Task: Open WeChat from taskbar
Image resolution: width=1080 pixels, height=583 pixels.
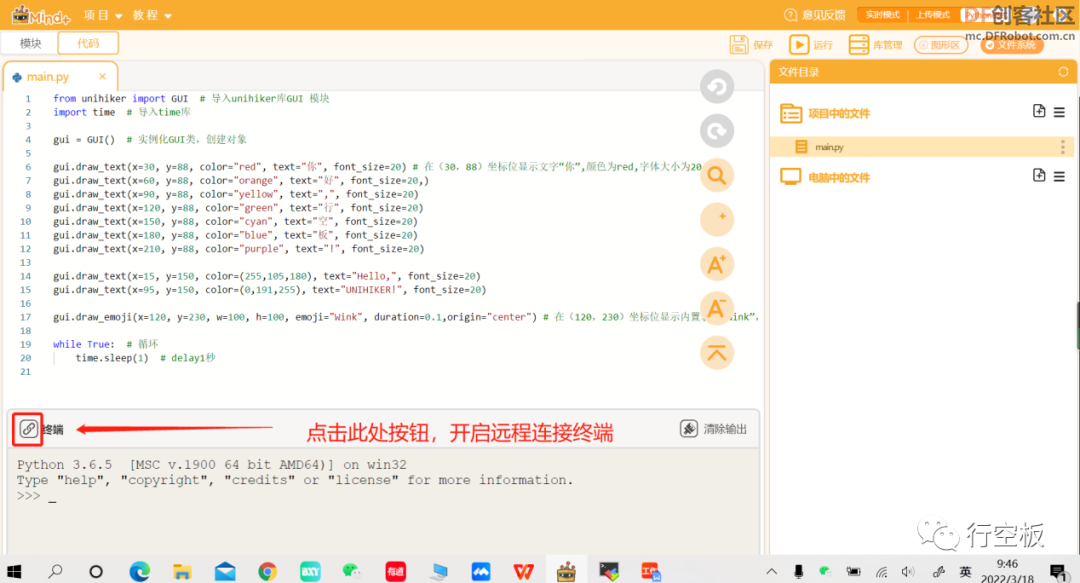Action: click(352, 571)
